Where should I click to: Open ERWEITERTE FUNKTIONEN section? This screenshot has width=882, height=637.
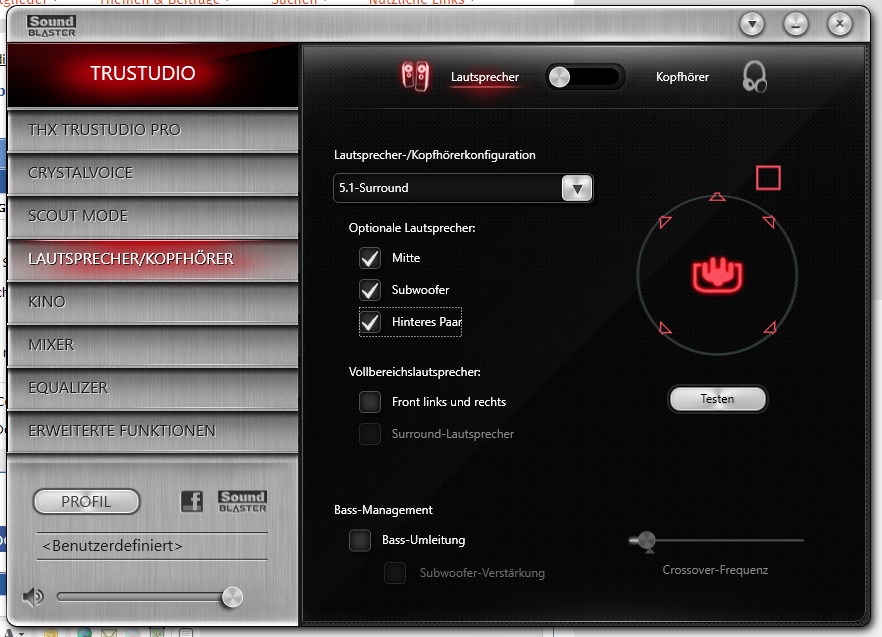tap(153, 431)
